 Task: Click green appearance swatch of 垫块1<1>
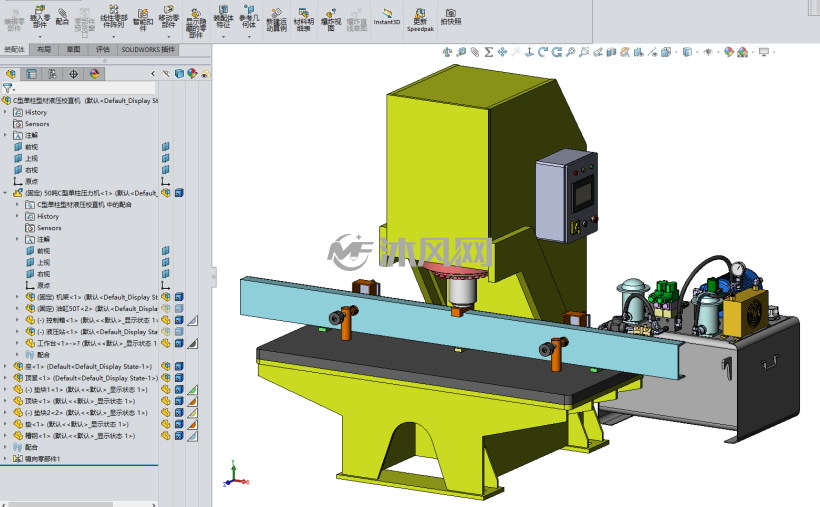tap(192, 389)
